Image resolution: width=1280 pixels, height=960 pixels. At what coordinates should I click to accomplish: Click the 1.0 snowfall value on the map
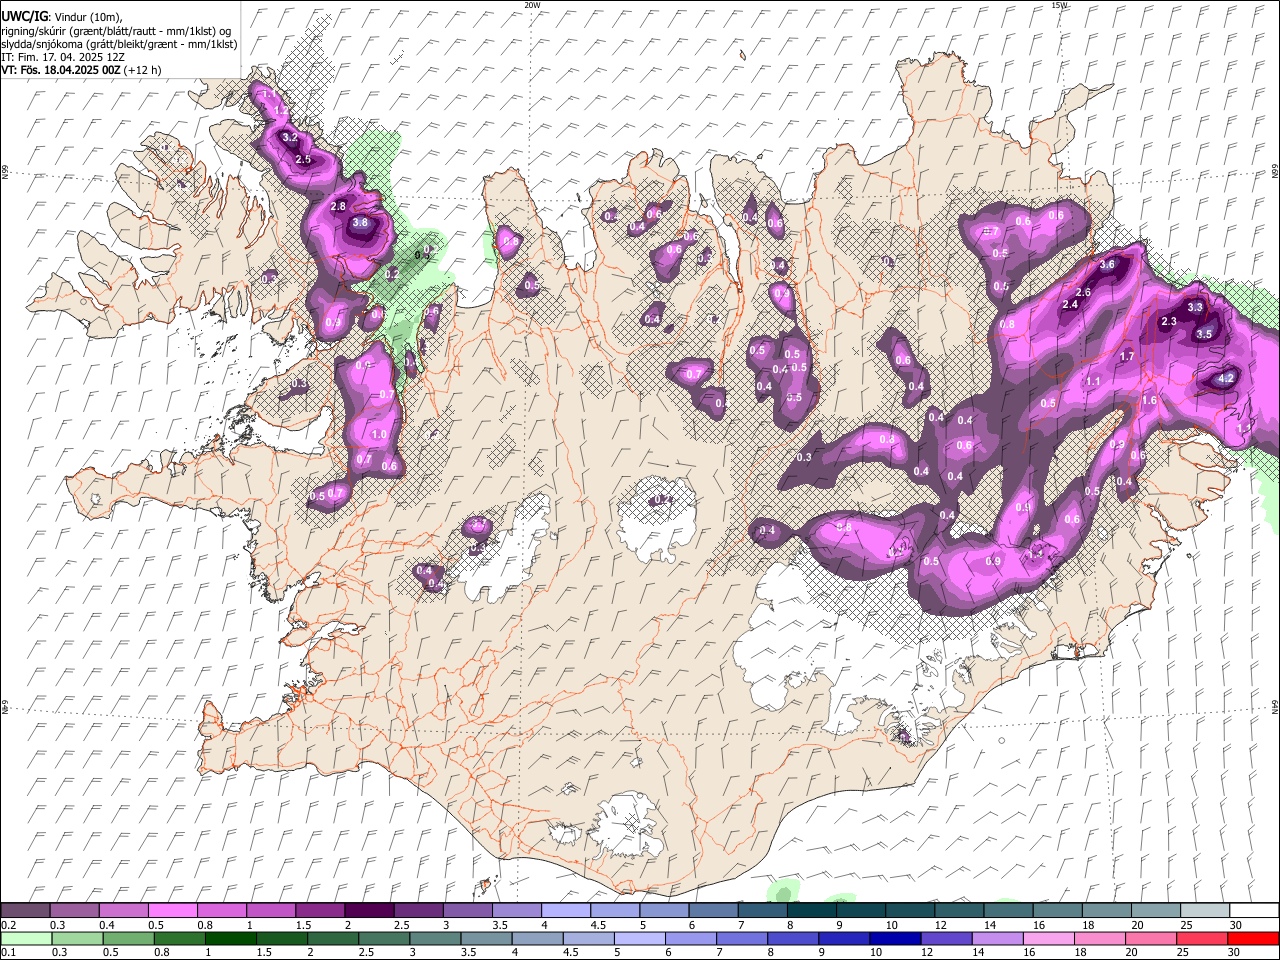pos(378,435)
